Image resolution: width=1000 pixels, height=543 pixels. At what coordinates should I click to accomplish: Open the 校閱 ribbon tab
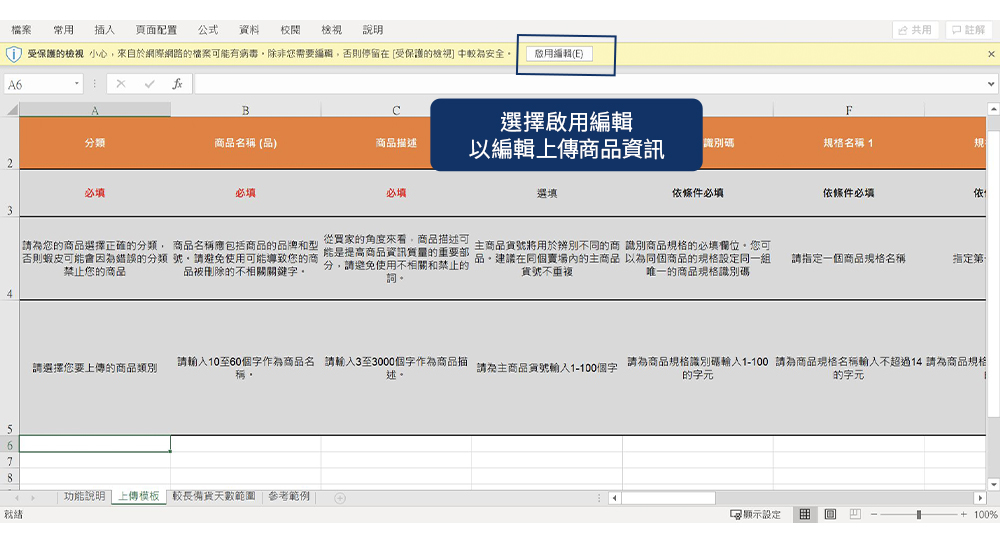tap(290, 30)
